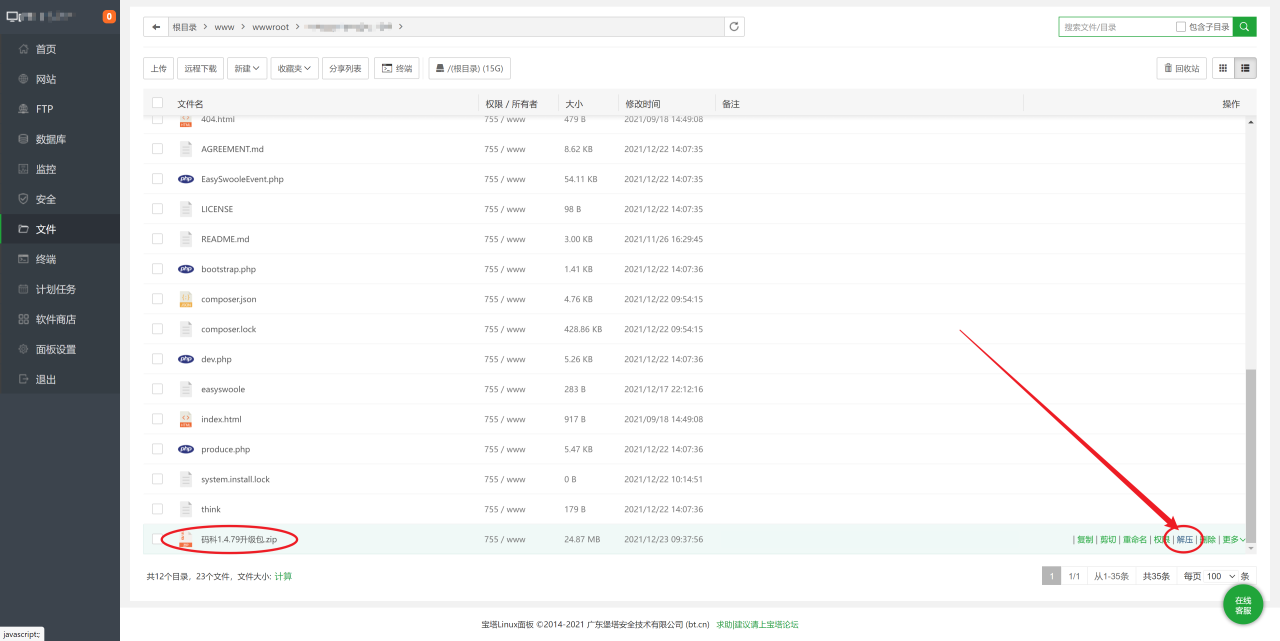Toggle the select-all files header checkbox
The image size is (1280, 641).
pyautogui.click(x=157, y=103)
